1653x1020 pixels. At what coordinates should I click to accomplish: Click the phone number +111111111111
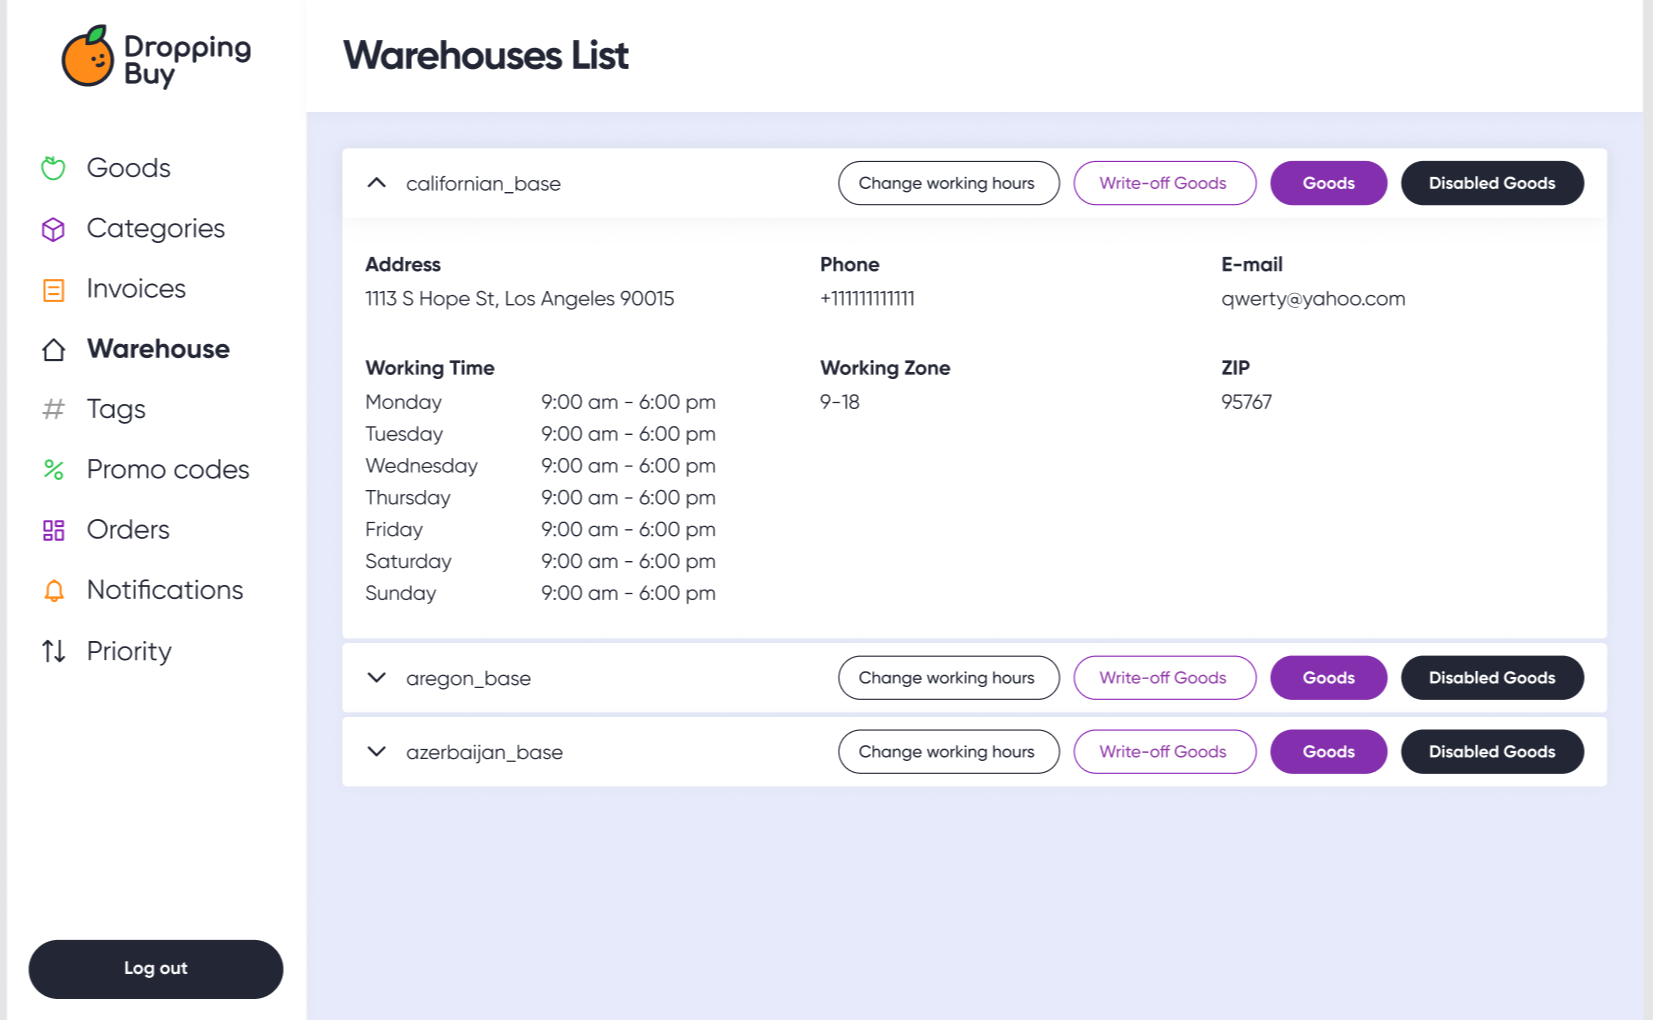coord(867,299)
